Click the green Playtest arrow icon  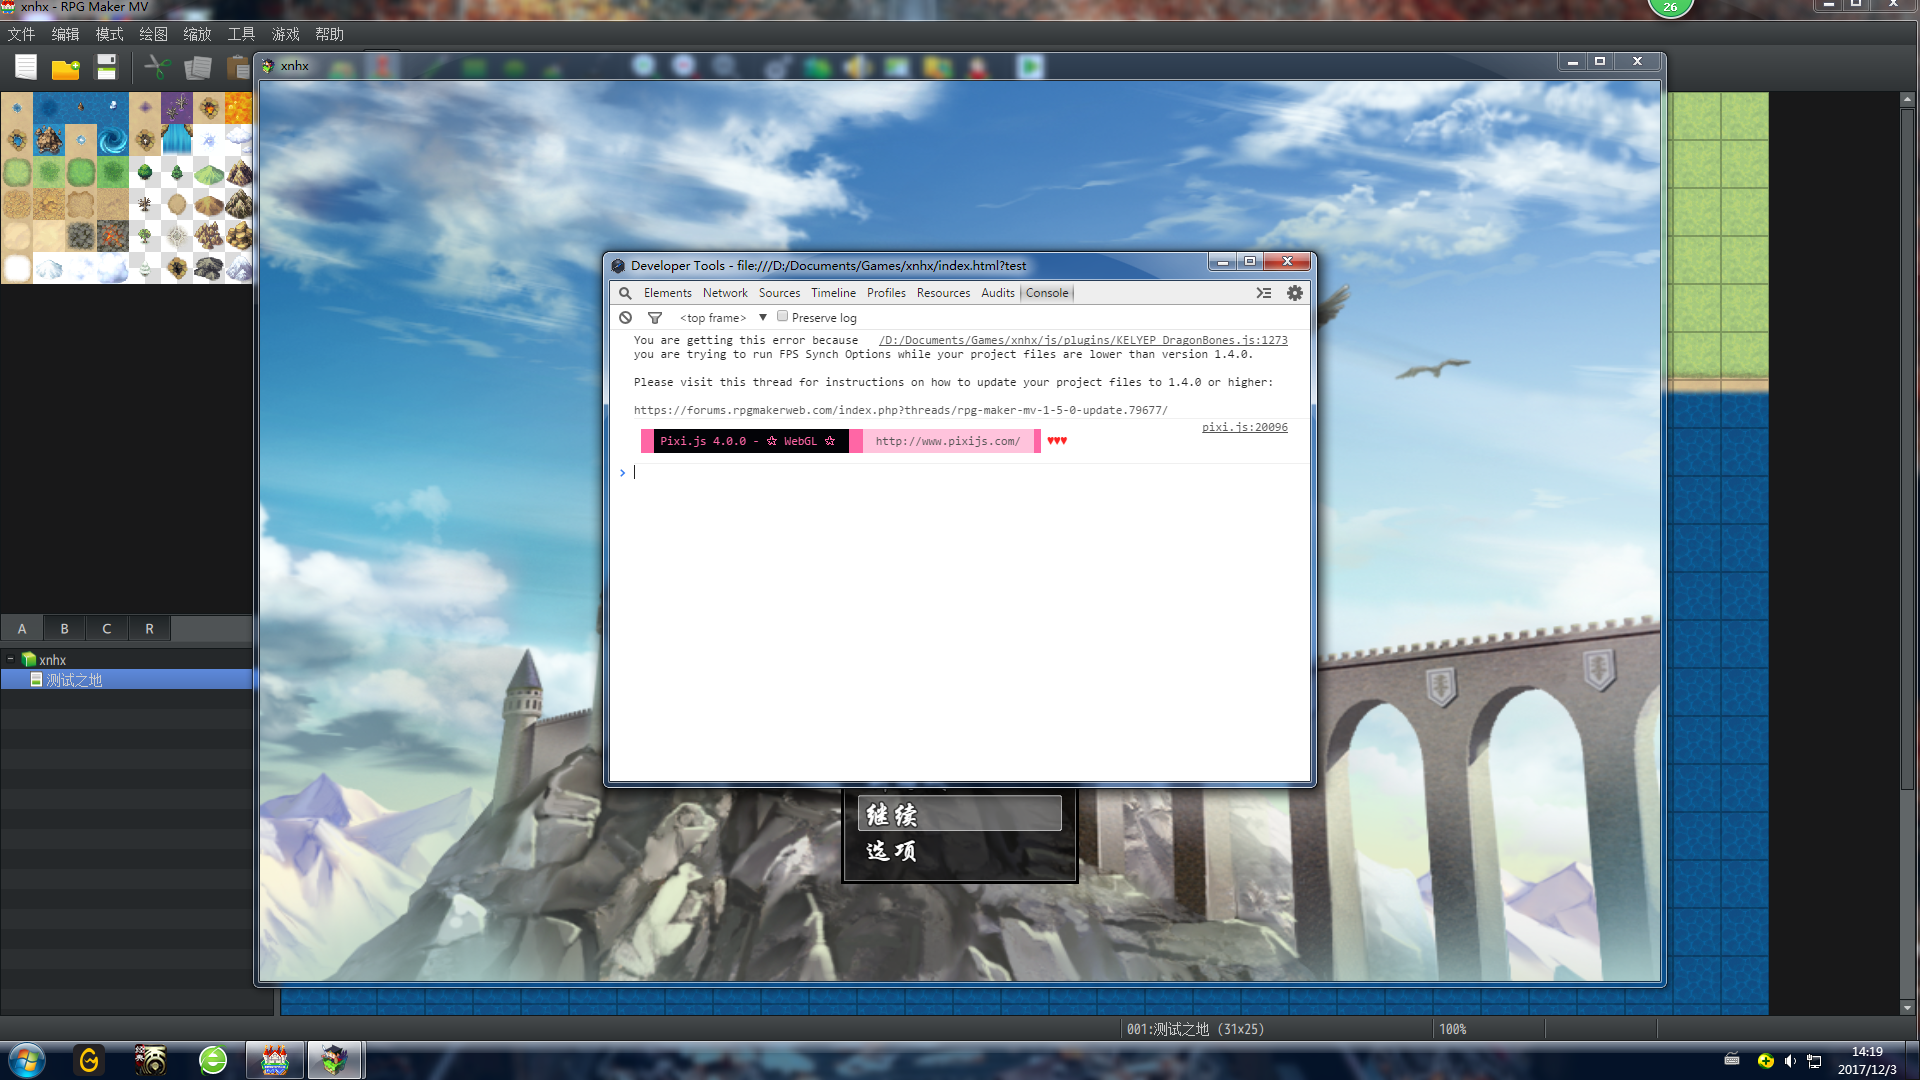click(1030, 67)
